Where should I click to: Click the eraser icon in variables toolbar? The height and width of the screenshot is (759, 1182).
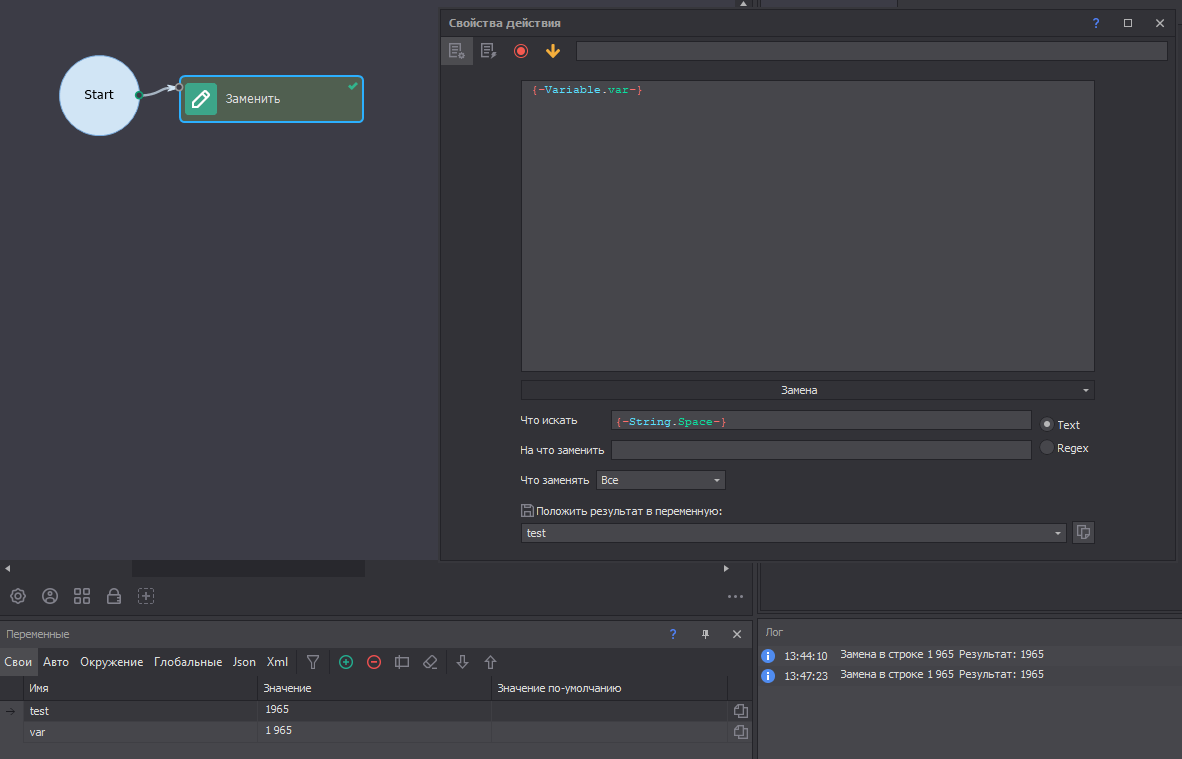pyautogui.click(x=430, y=662)
